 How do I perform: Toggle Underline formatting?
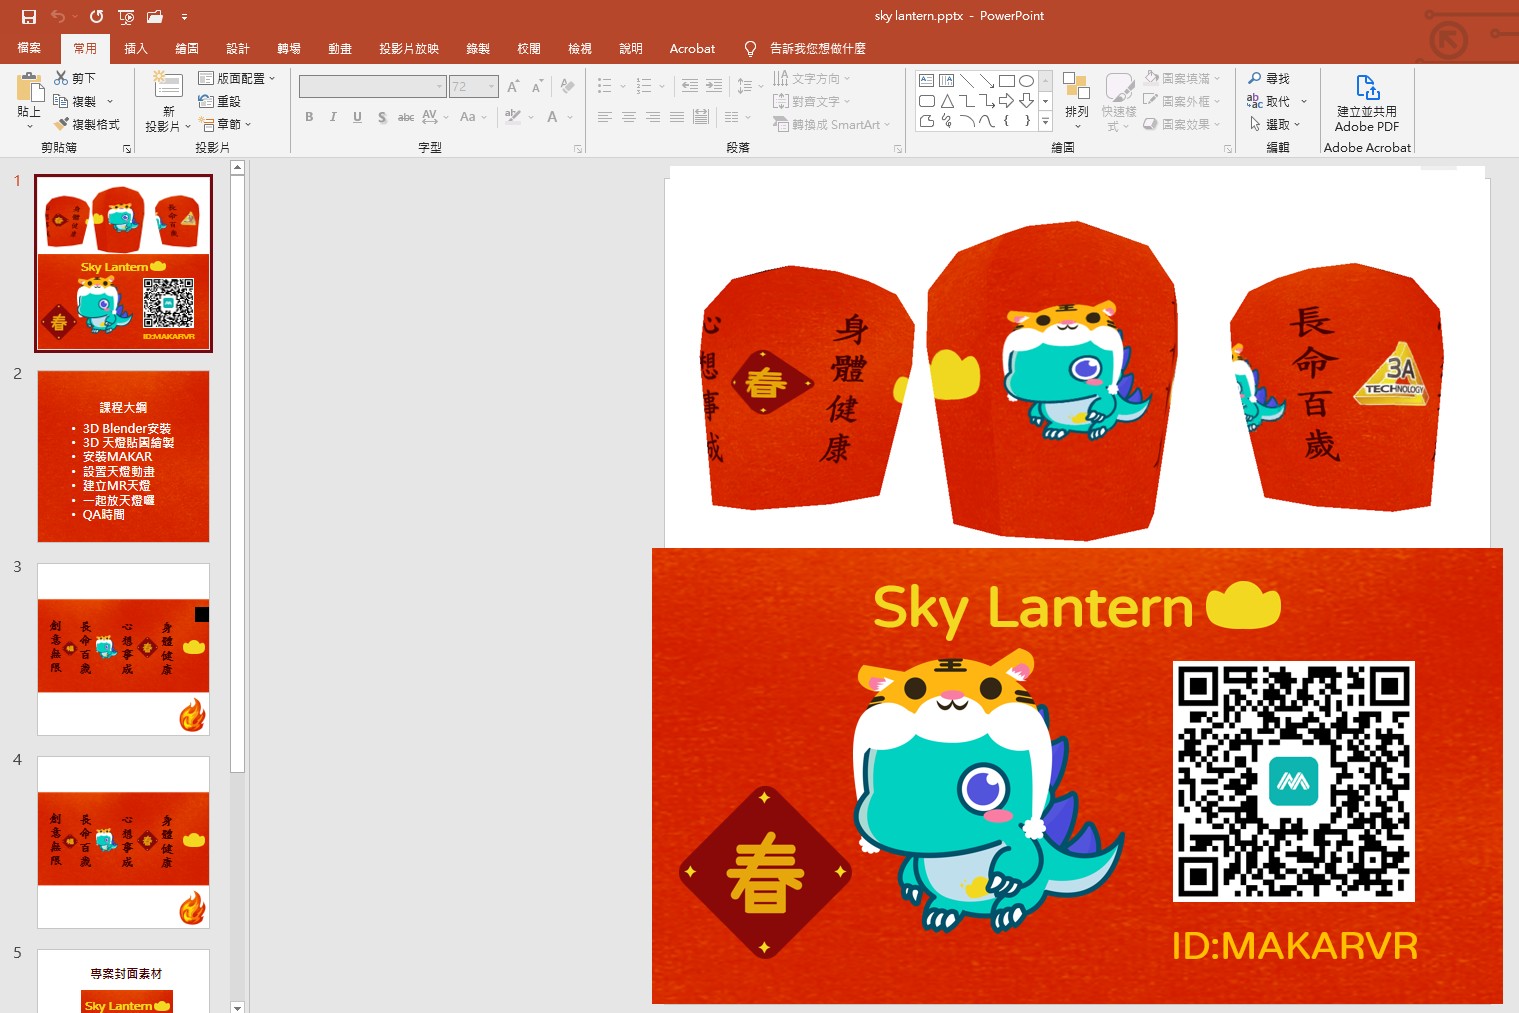357,117
